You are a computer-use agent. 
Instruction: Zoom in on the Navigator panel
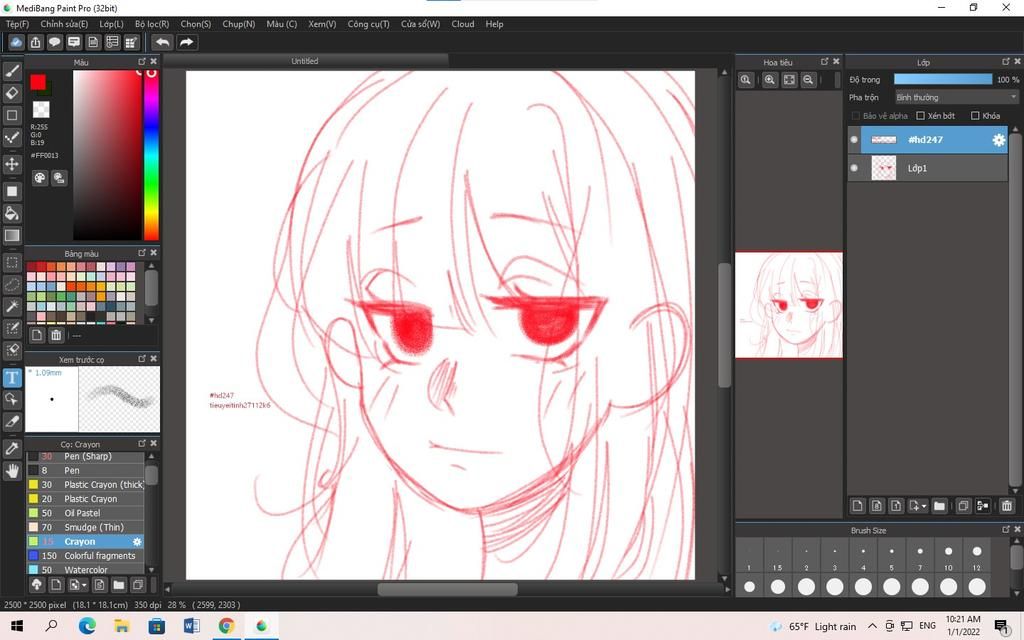point(769,80)
